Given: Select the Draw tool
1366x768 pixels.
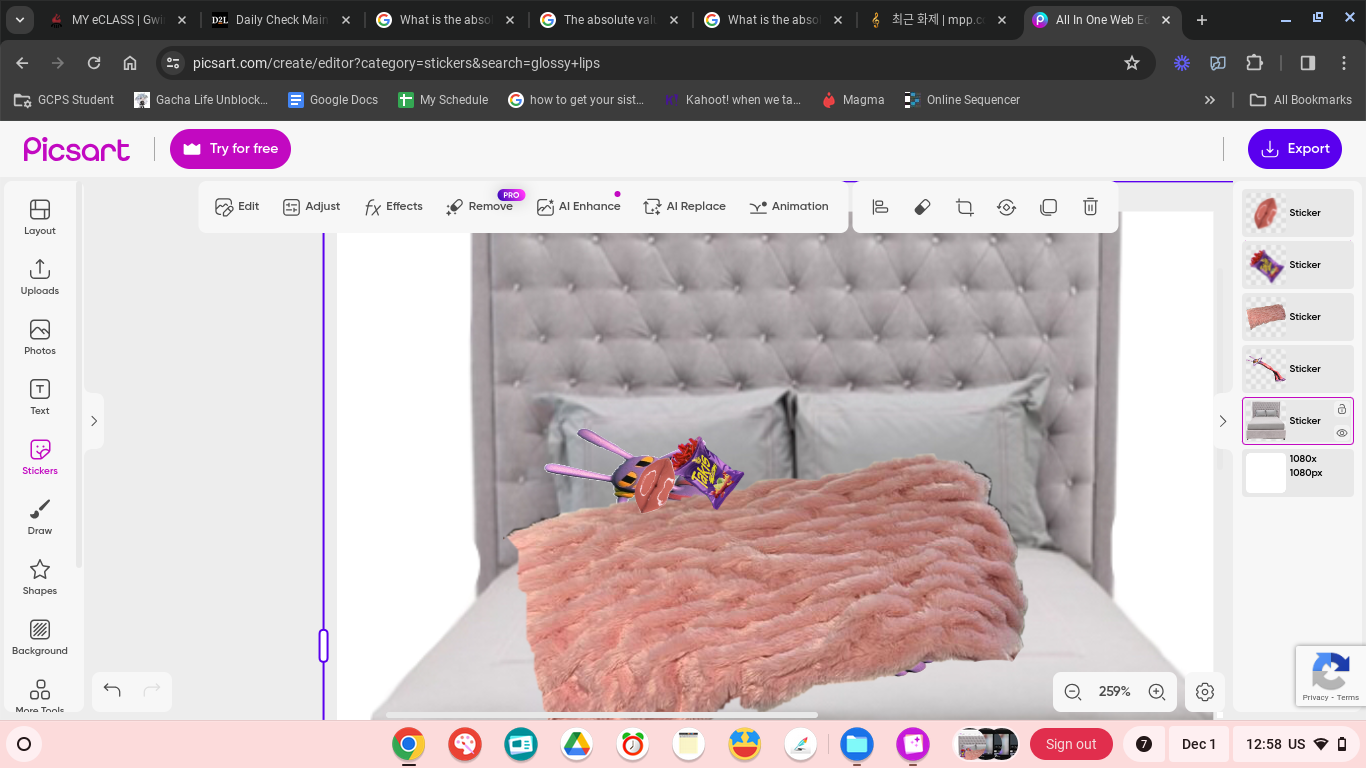Looking at the screenshot, I should (x=40, y=516).
